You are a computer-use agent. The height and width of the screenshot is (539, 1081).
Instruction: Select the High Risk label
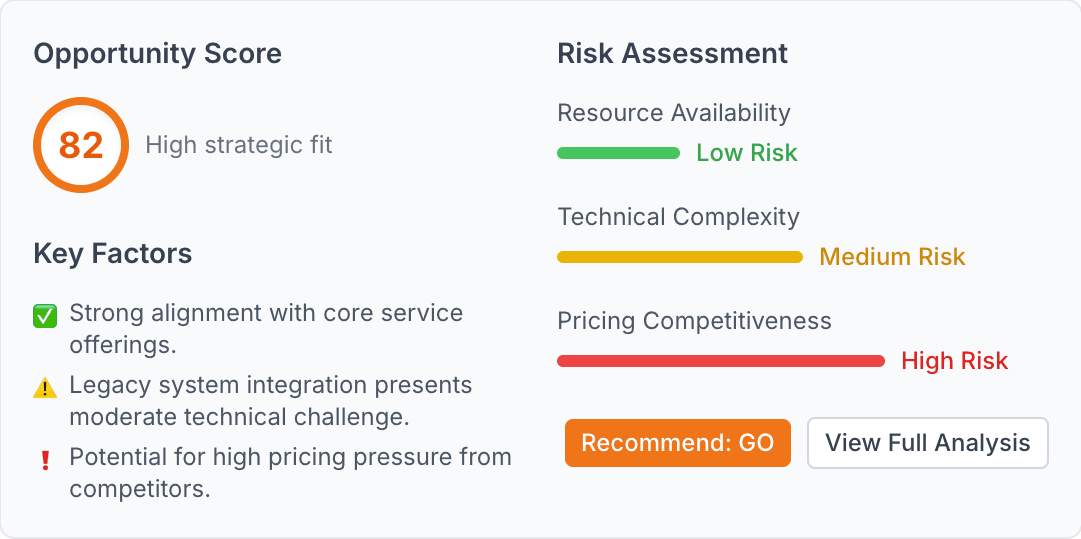(955, 361)
